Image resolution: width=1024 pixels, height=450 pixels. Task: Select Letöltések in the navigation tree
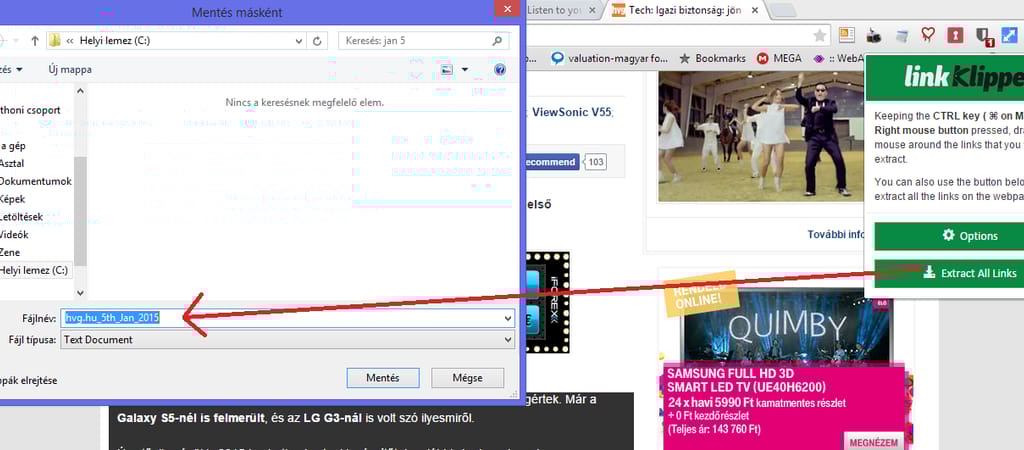21,217
